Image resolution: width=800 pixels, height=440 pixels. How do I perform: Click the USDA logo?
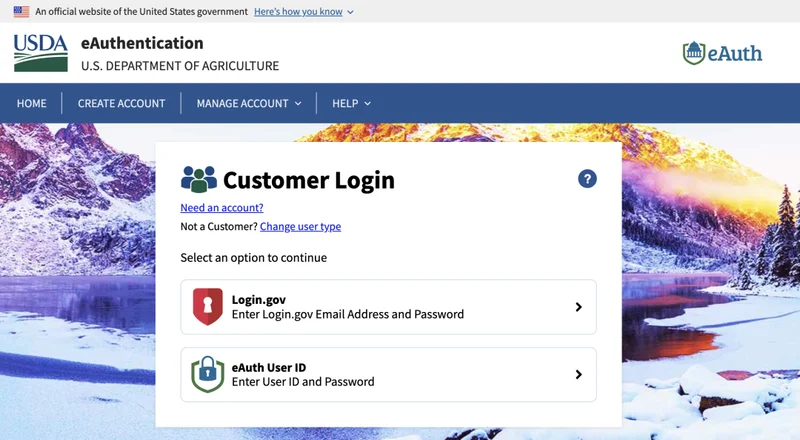[x=41, y=53]
